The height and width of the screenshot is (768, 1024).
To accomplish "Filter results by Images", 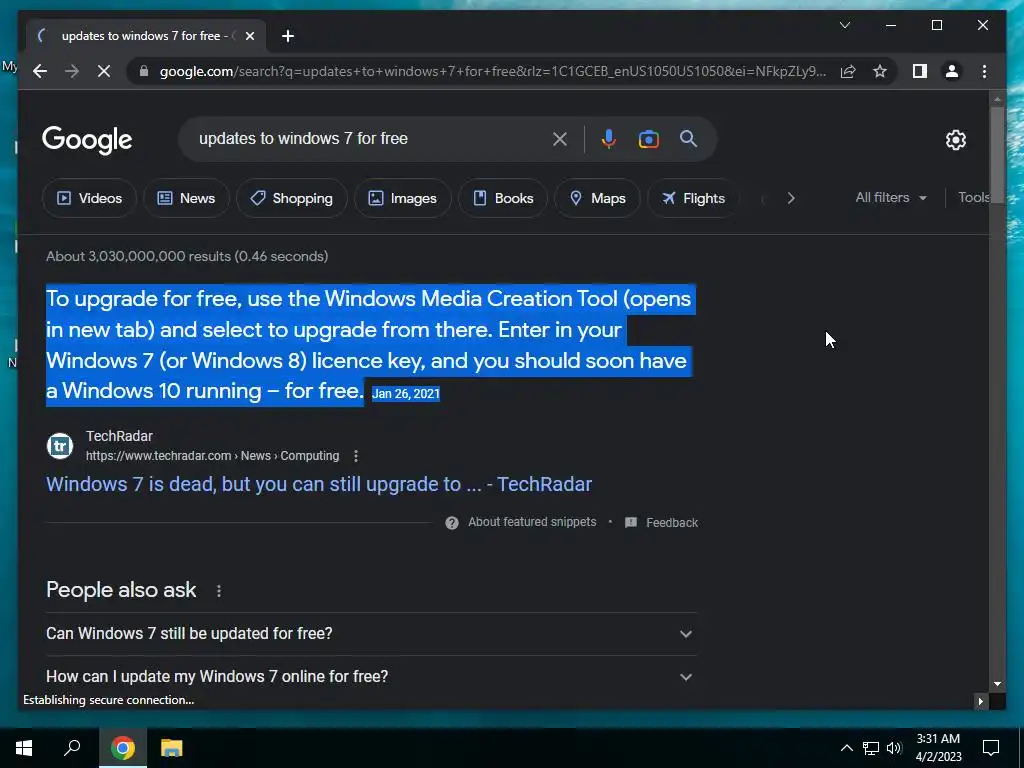I will 402,198.
